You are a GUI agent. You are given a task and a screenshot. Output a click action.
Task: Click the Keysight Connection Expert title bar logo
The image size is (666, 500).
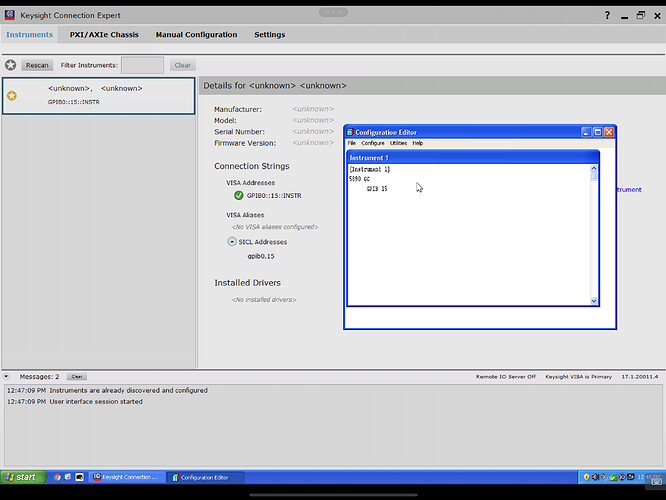tap(9, 15)
